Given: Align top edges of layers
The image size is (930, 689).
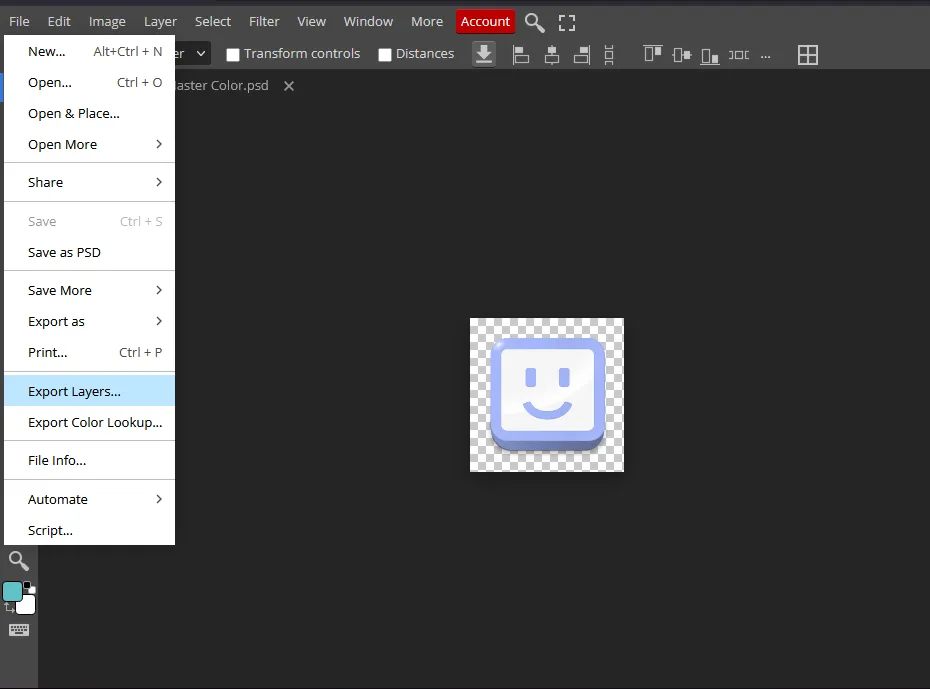Looking at the screenshot, I should (652, 55).
